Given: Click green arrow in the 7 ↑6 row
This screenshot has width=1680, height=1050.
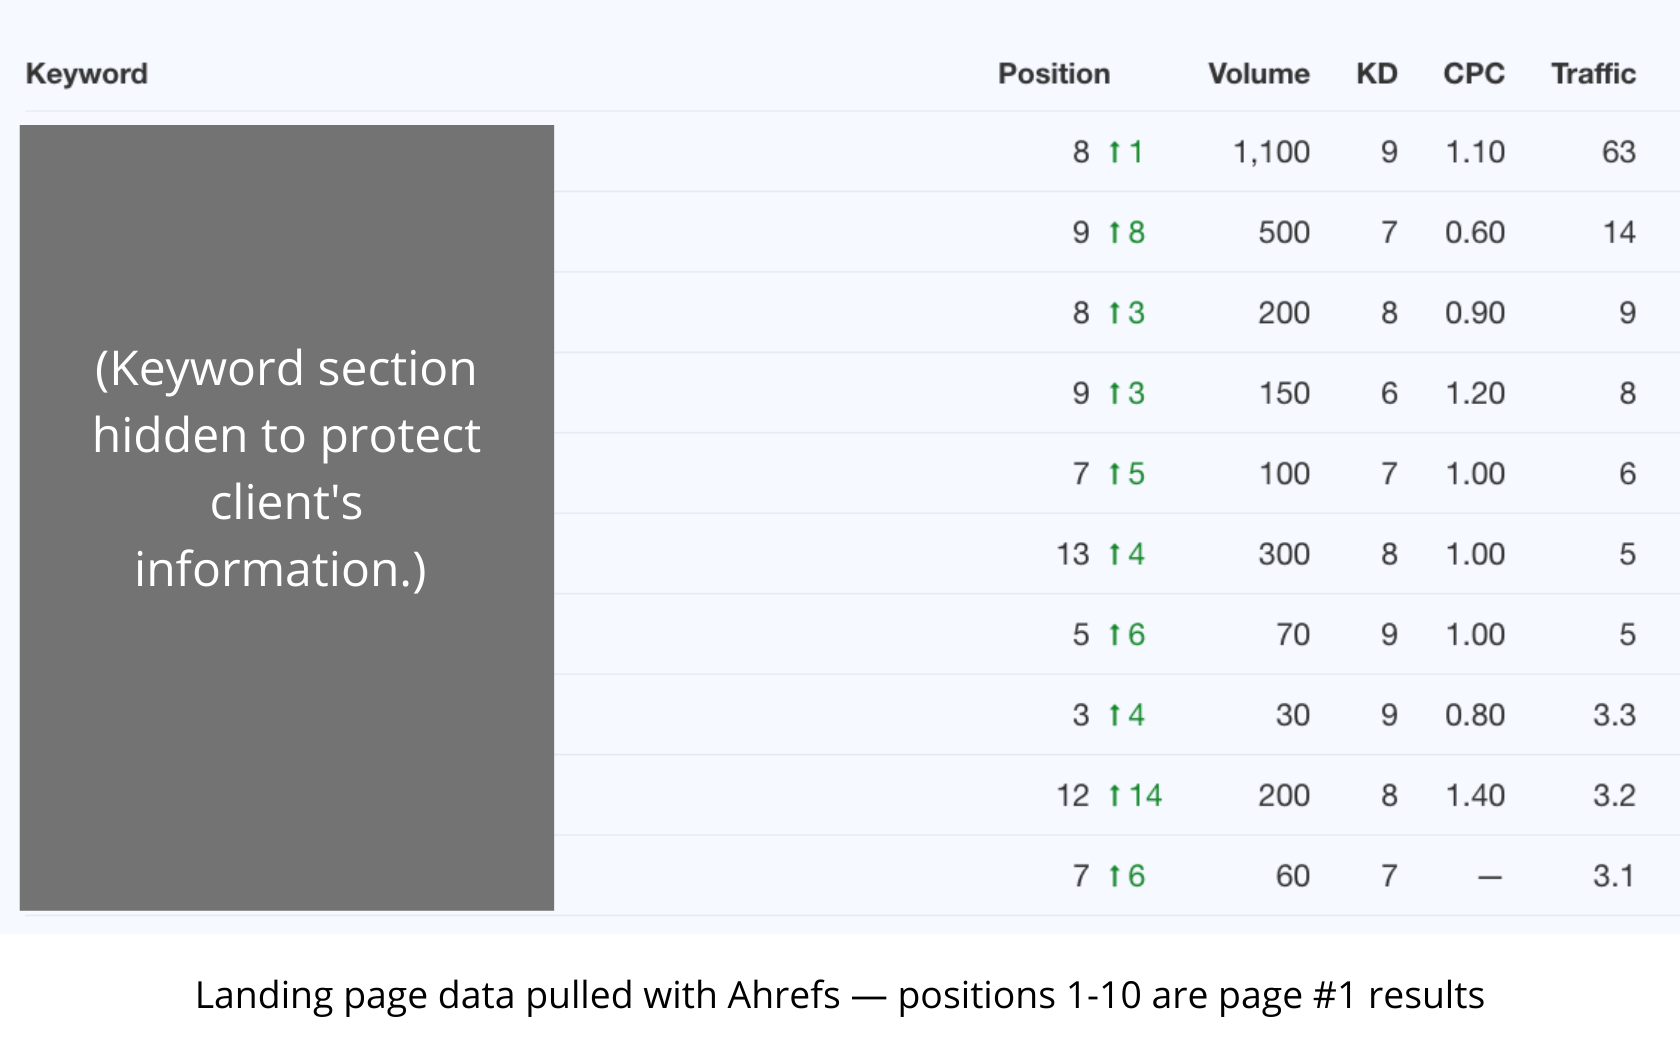Looking at the screenshot, I should 1114,877.
